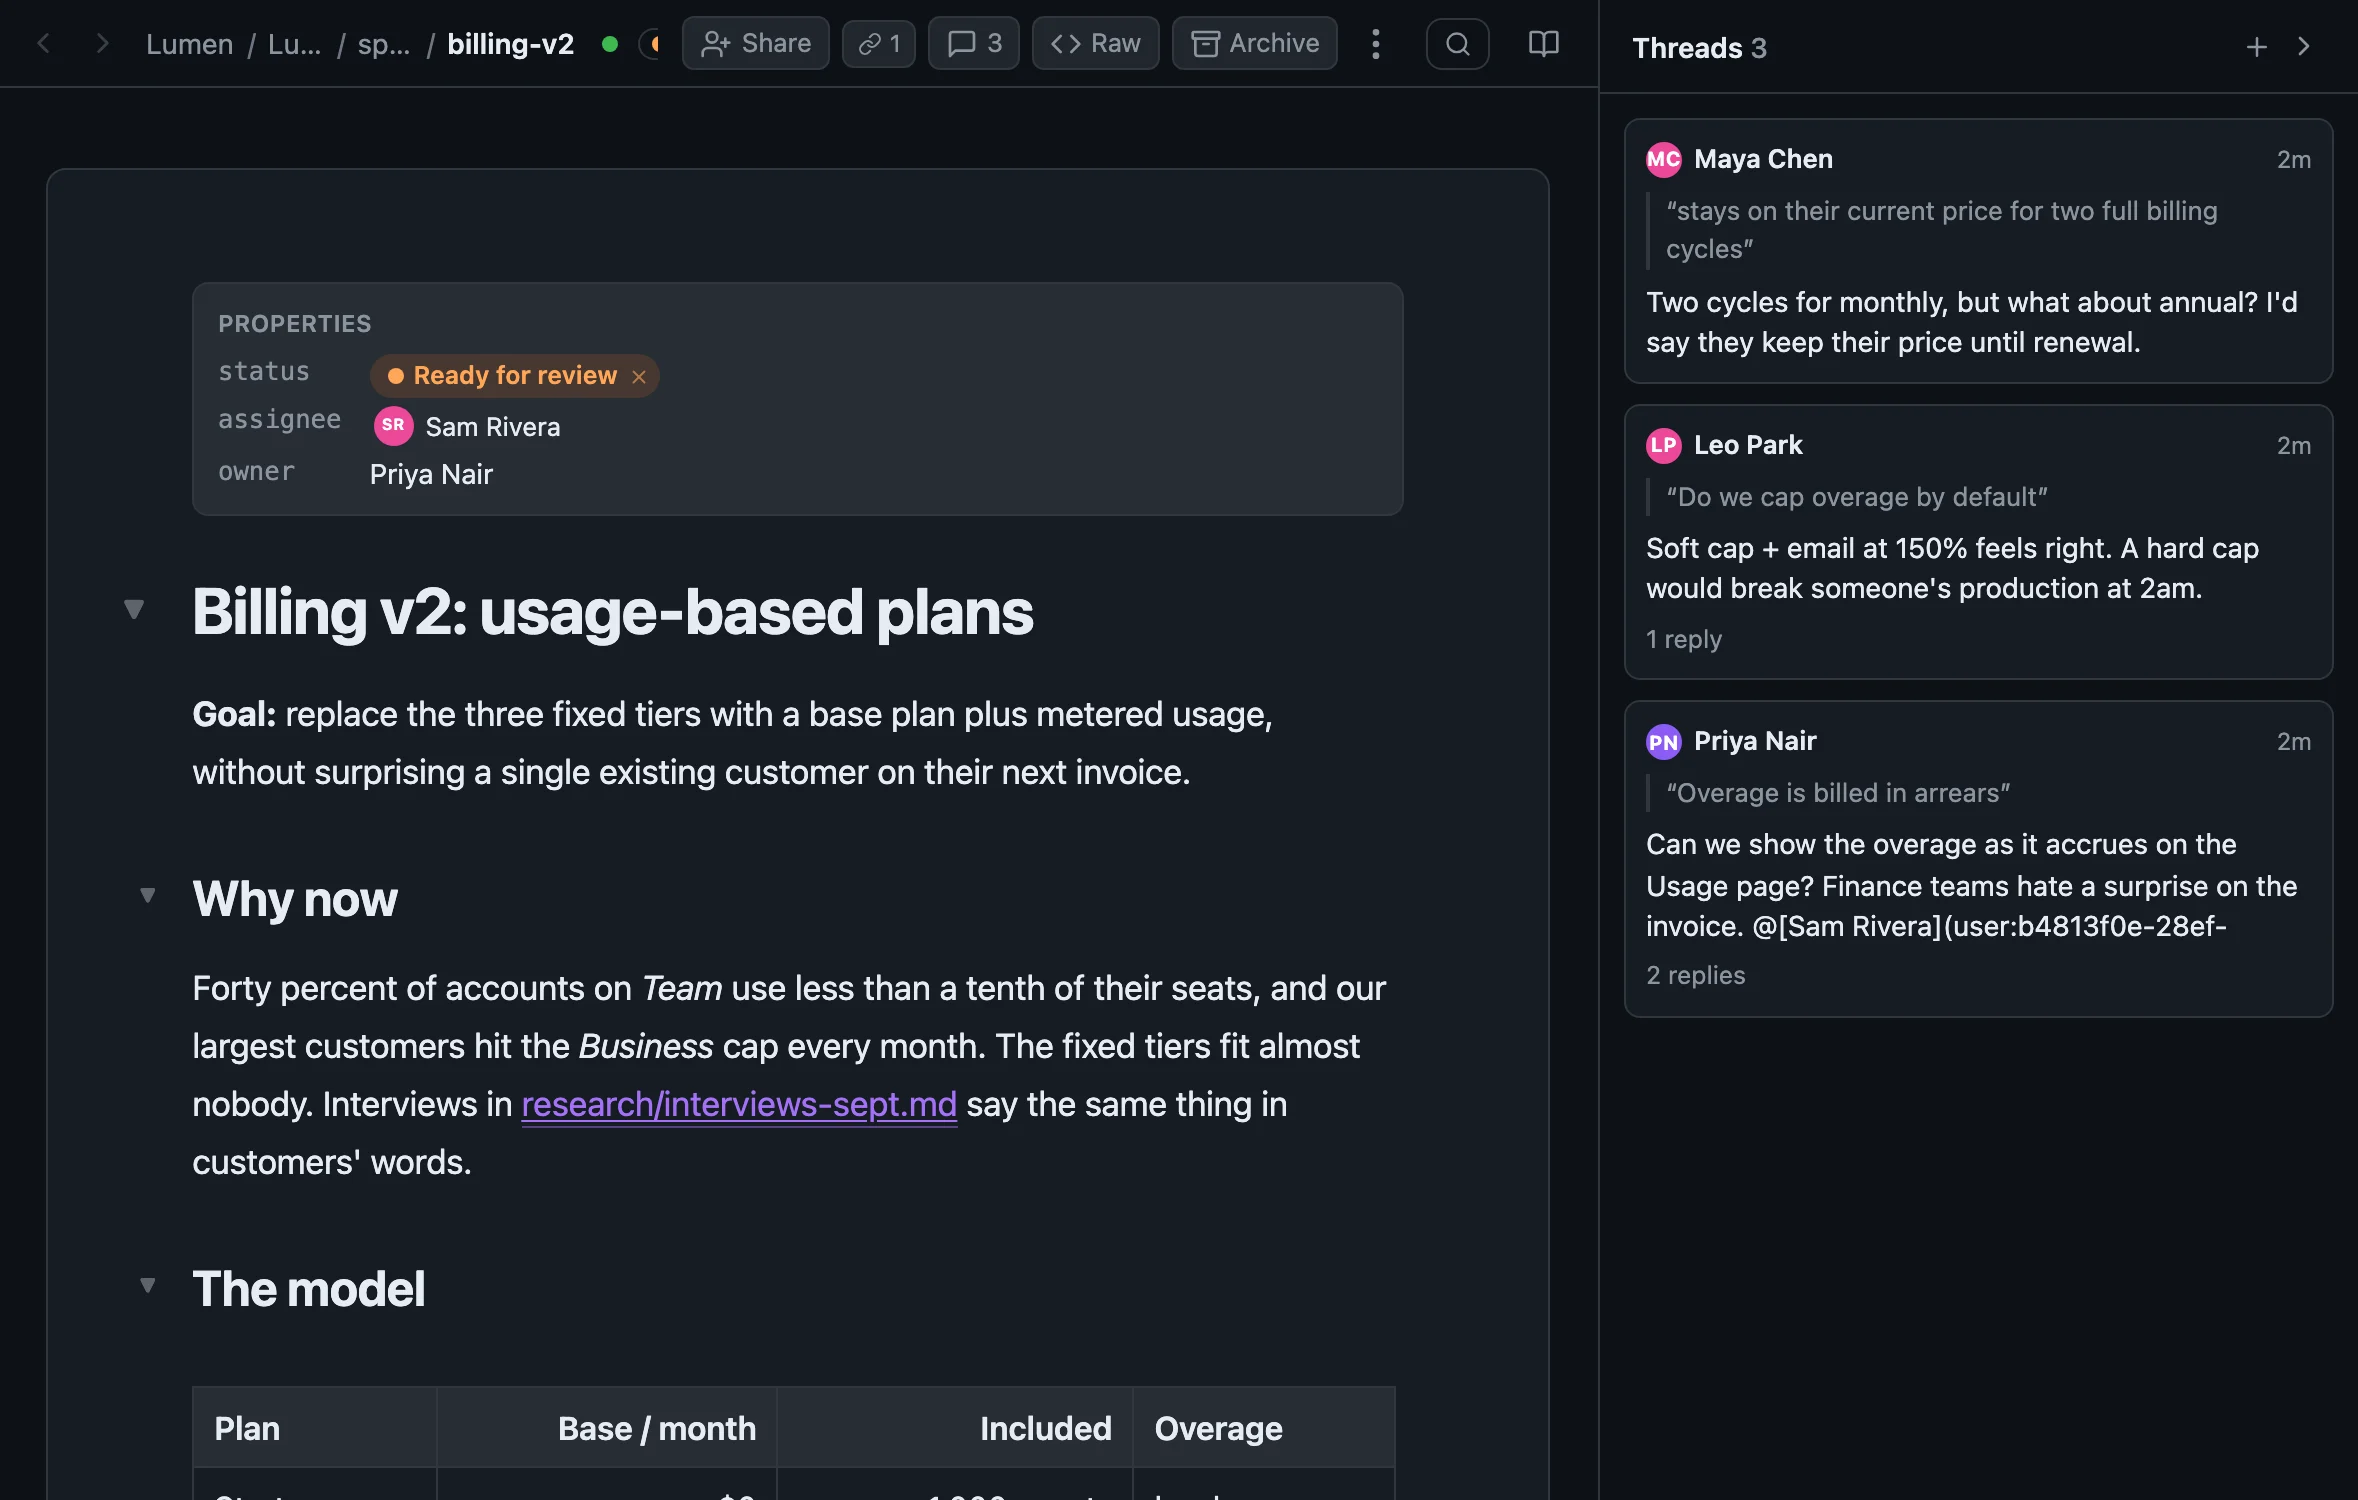The height and width of the screenshot is (1500, 2358).
Task: Switch to Raw view
Action: click(x=1095, y=43)
